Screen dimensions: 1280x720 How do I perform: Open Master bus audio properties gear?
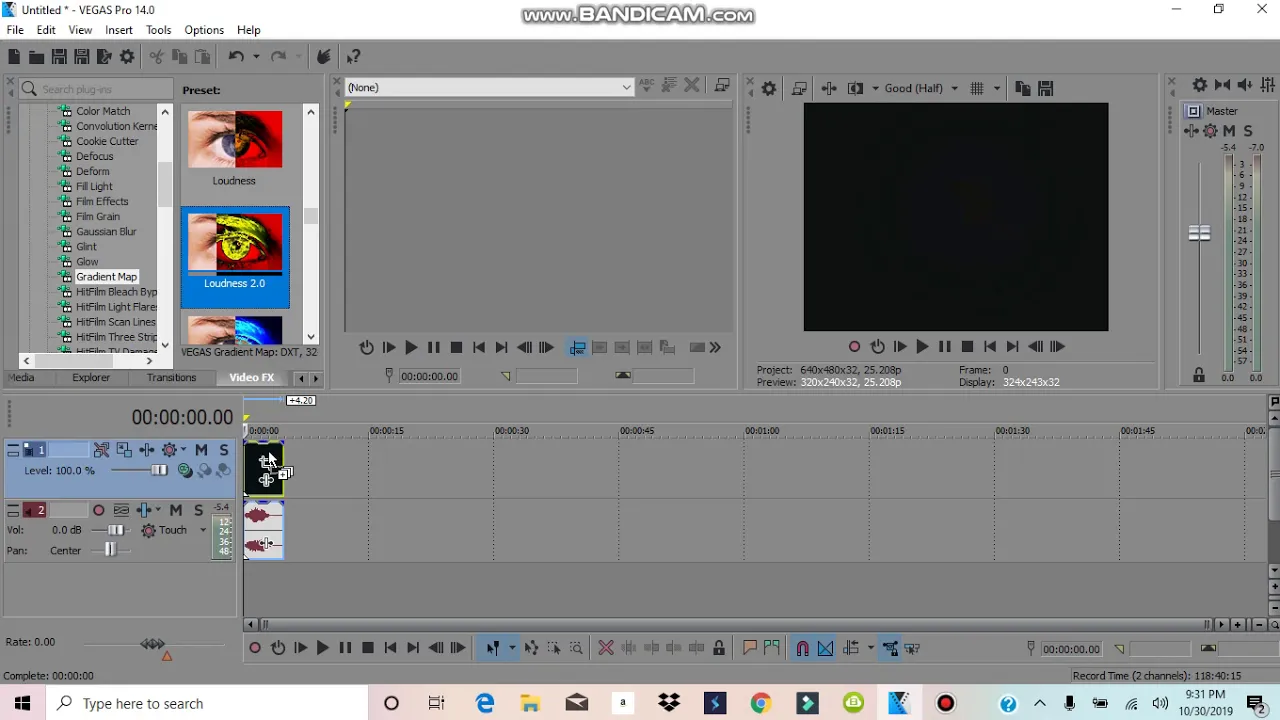1199,85
